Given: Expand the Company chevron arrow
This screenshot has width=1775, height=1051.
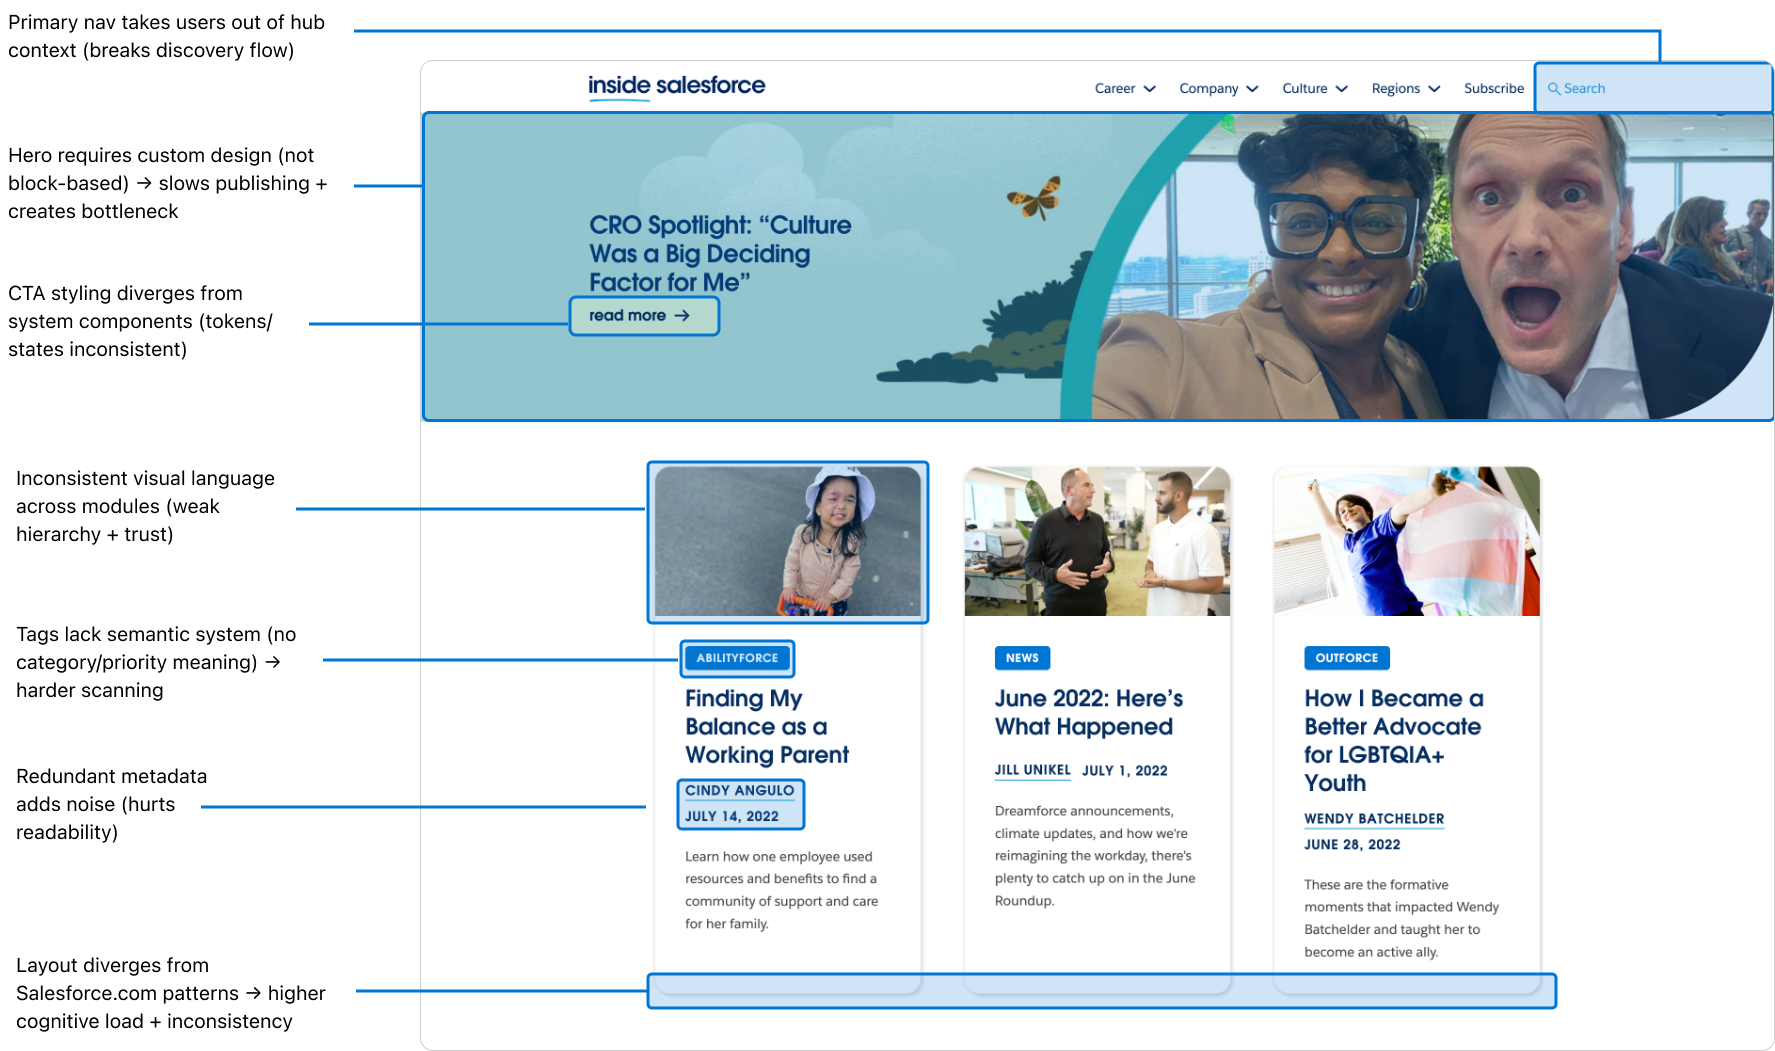Looking at the screenshot, I should pos(1252,89).
